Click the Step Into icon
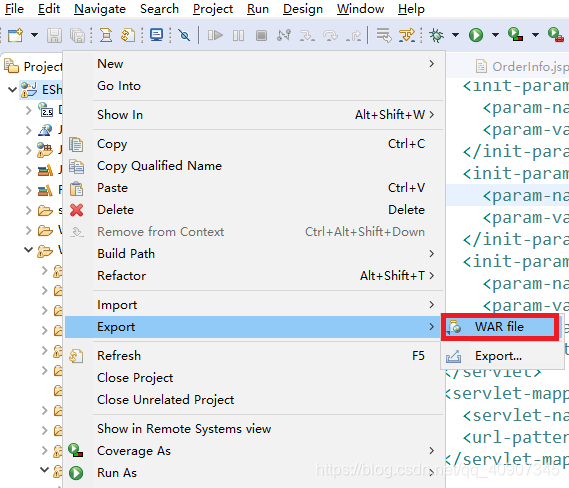 (x=307, y=36)
